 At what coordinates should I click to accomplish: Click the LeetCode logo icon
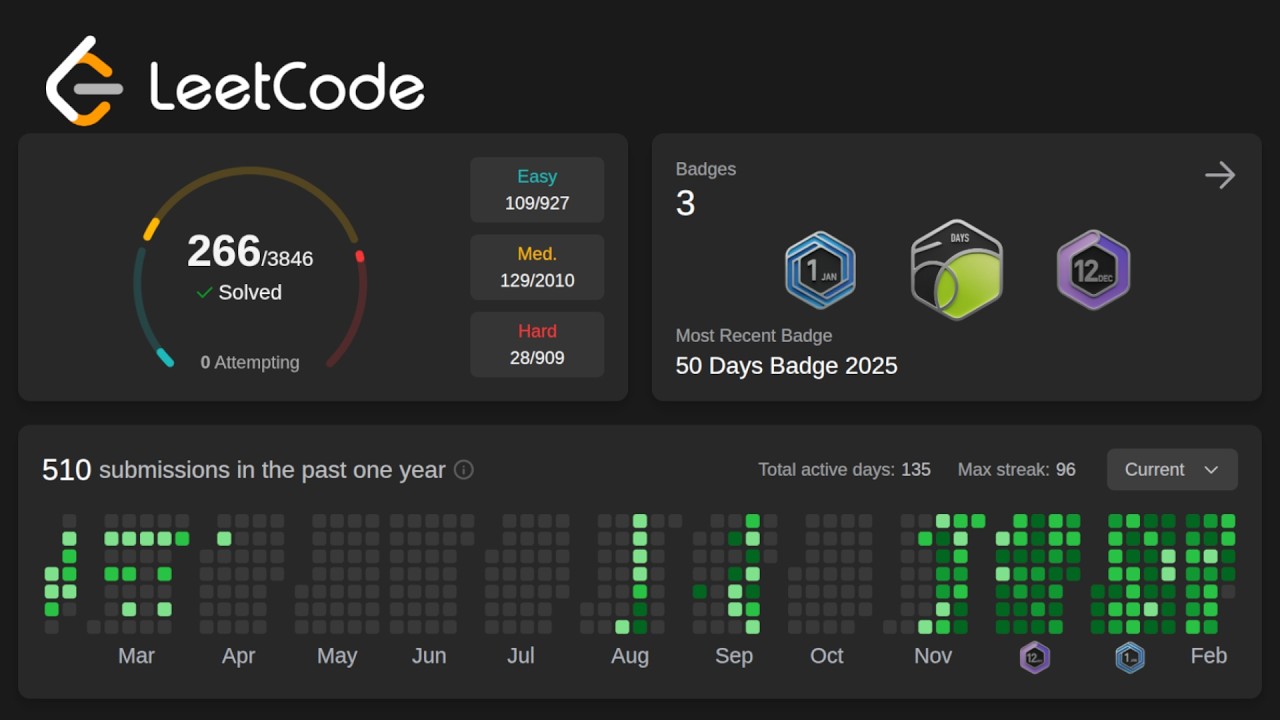(84, 82)
